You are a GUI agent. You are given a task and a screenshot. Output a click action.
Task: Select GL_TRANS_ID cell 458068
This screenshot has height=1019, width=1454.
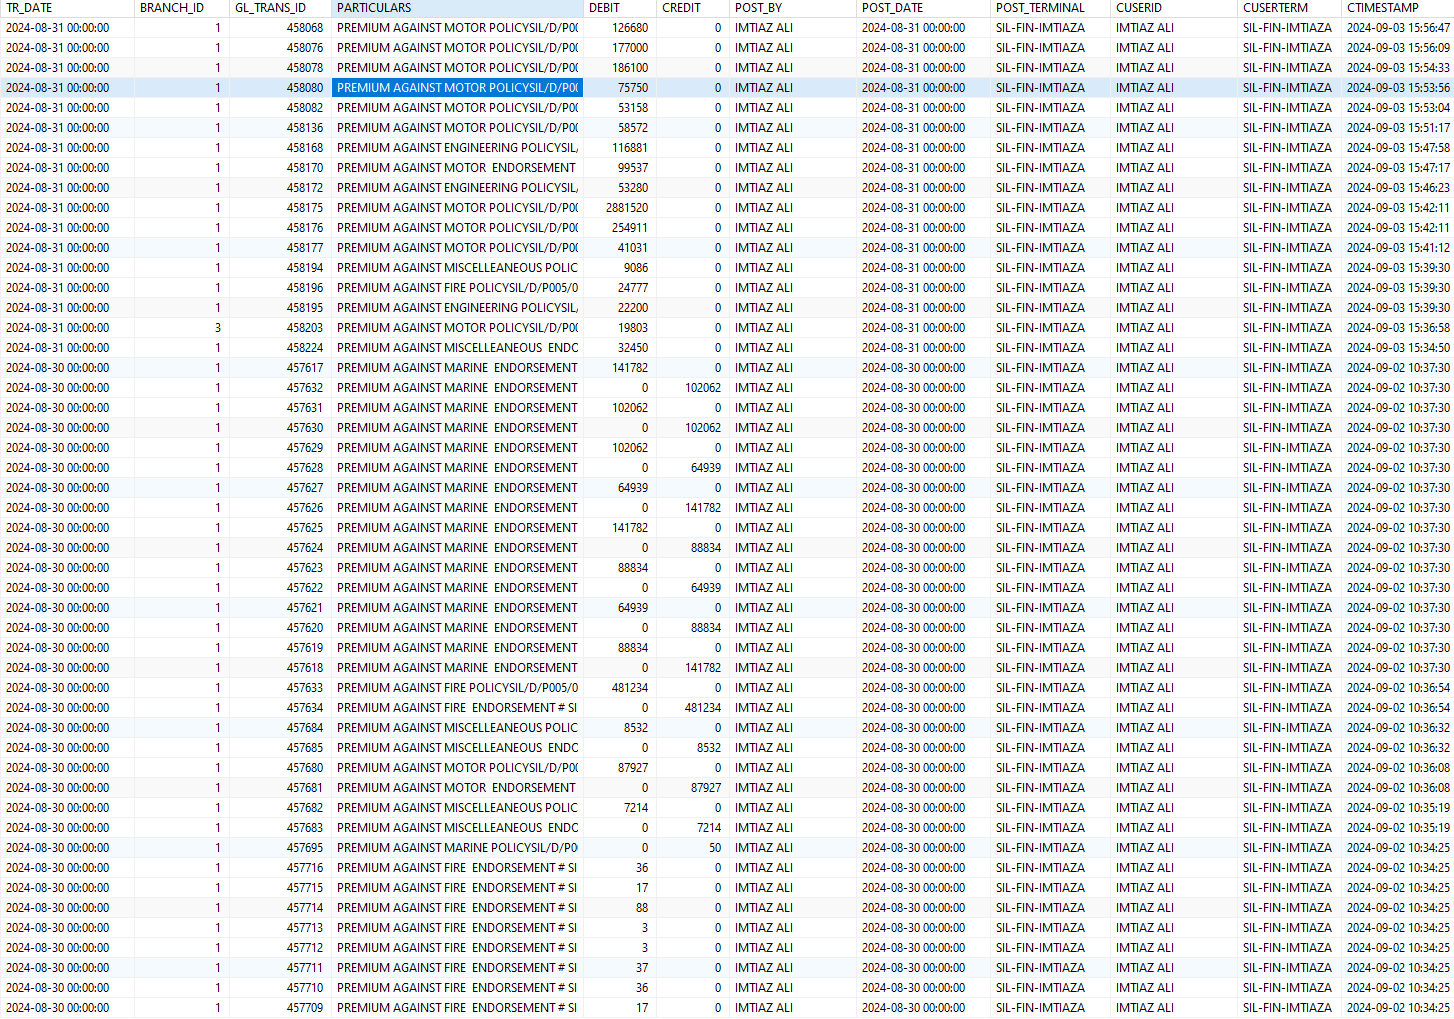pos(305,28)
